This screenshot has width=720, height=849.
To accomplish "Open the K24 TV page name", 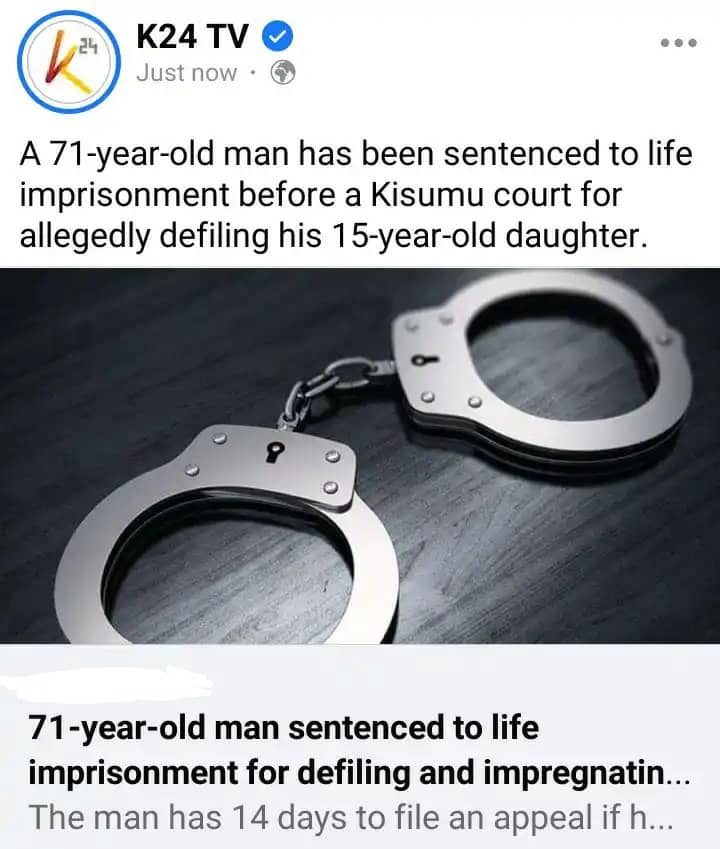I will [x=192, y=37].
